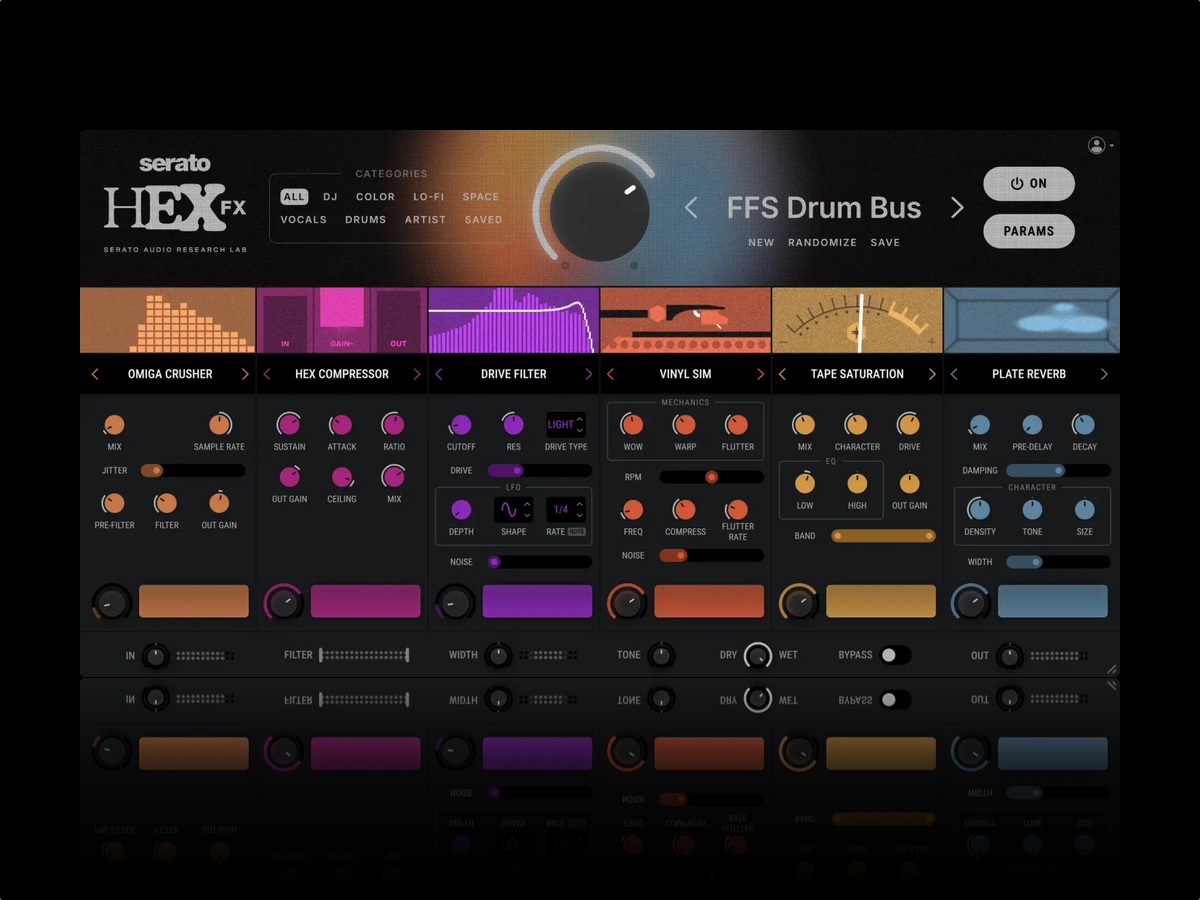Click the Vinyl Sim turntable artwork
The width and height of the screenshot is (1200, 900).
pos(685,318)
